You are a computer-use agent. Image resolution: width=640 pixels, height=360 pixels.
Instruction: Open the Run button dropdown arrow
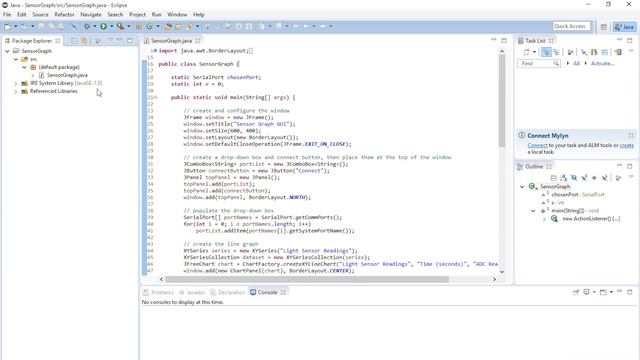point(111,27)
